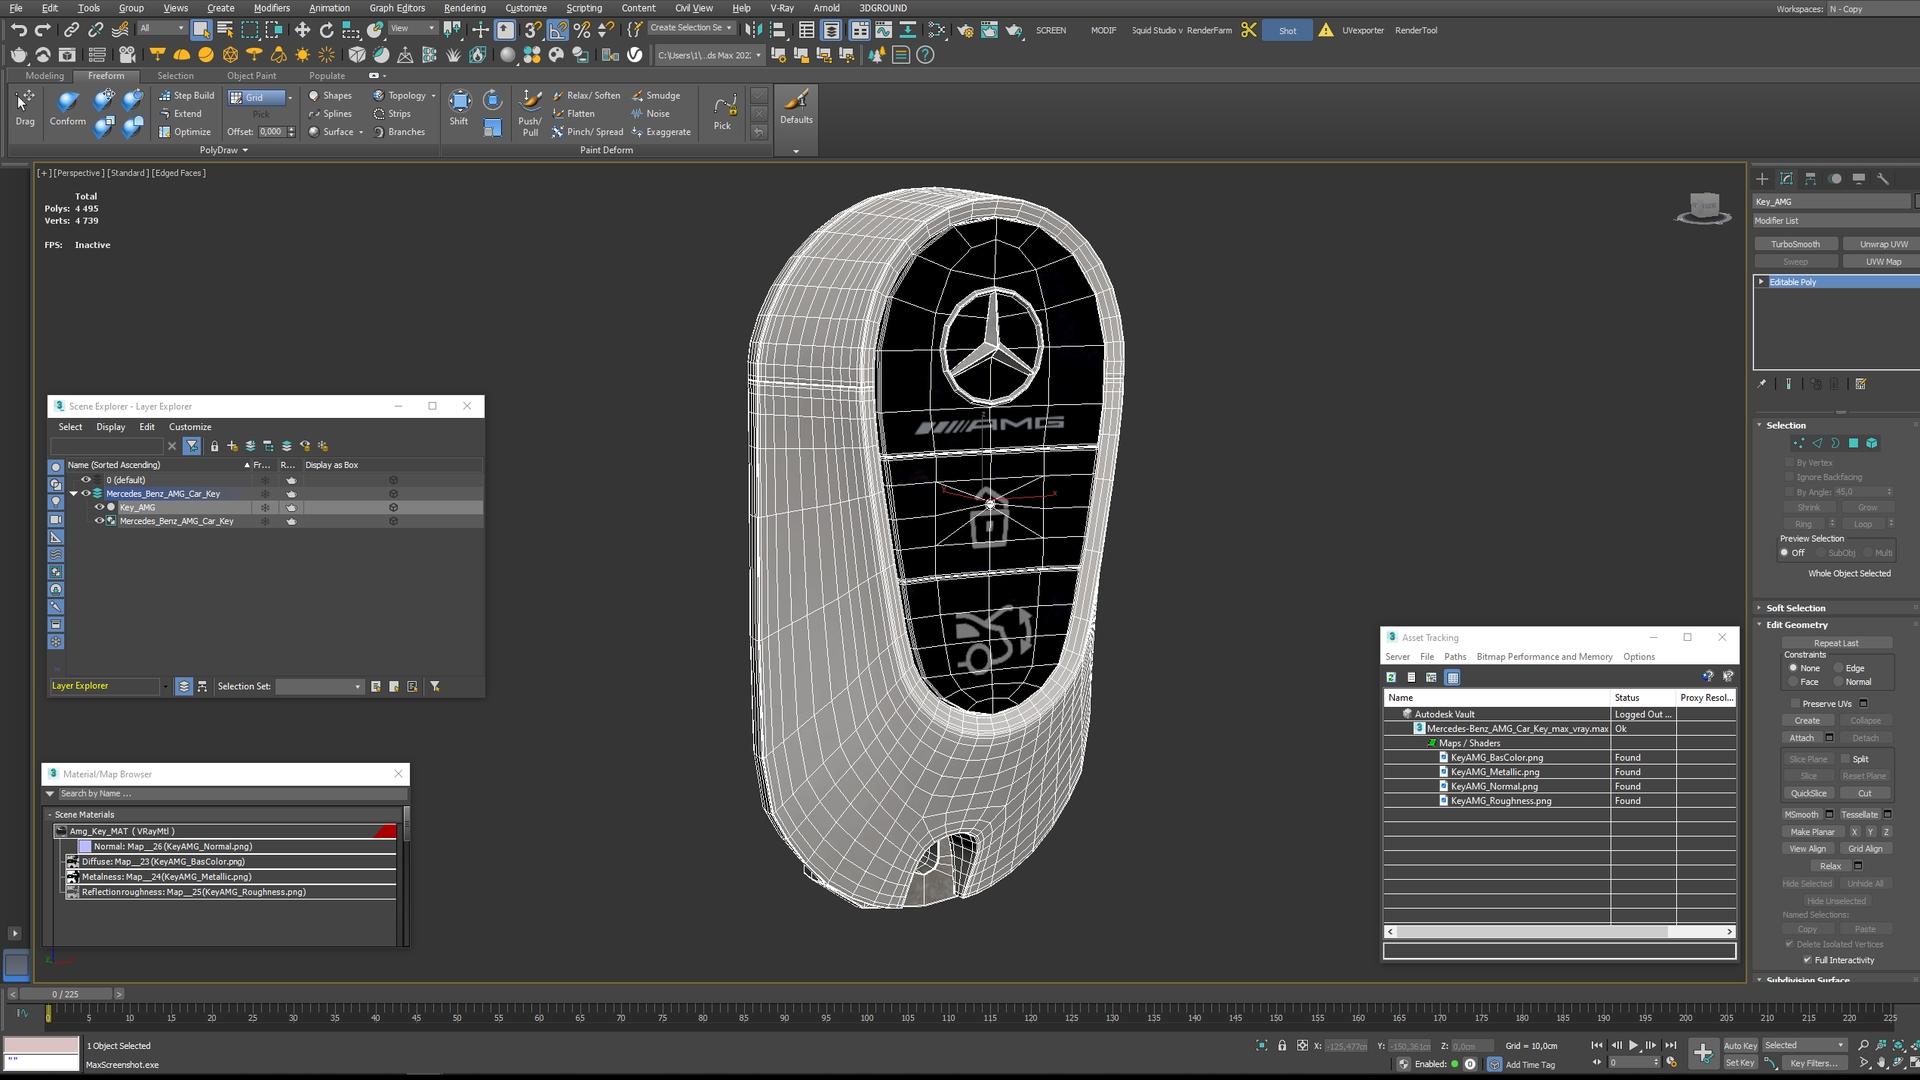Switch to the Modeling ribbon tab
The width and height of the screenshot is (1920, 1080).
pos(44,76)
